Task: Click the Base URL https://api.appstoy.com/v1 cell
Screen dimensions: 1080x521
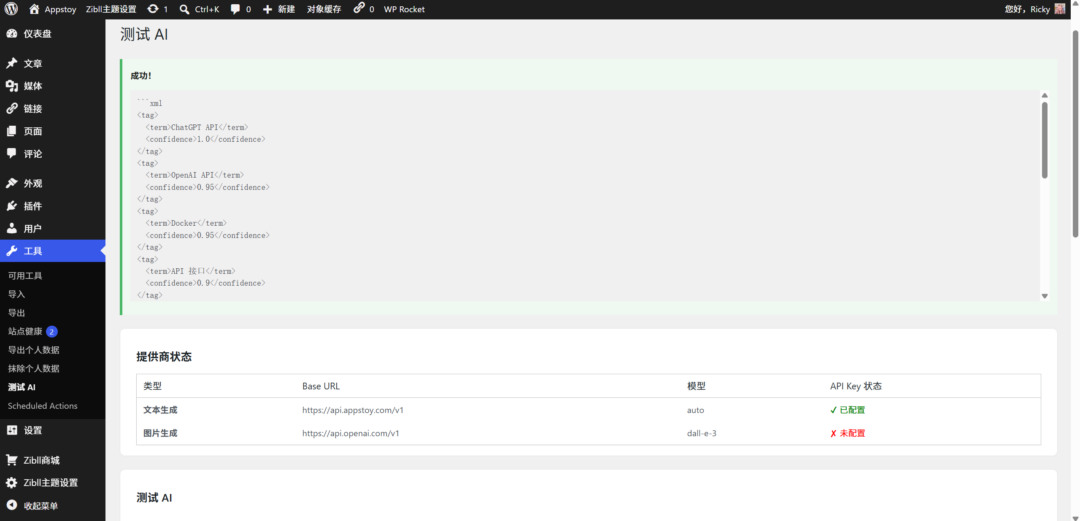Action: tap(353, 410)
